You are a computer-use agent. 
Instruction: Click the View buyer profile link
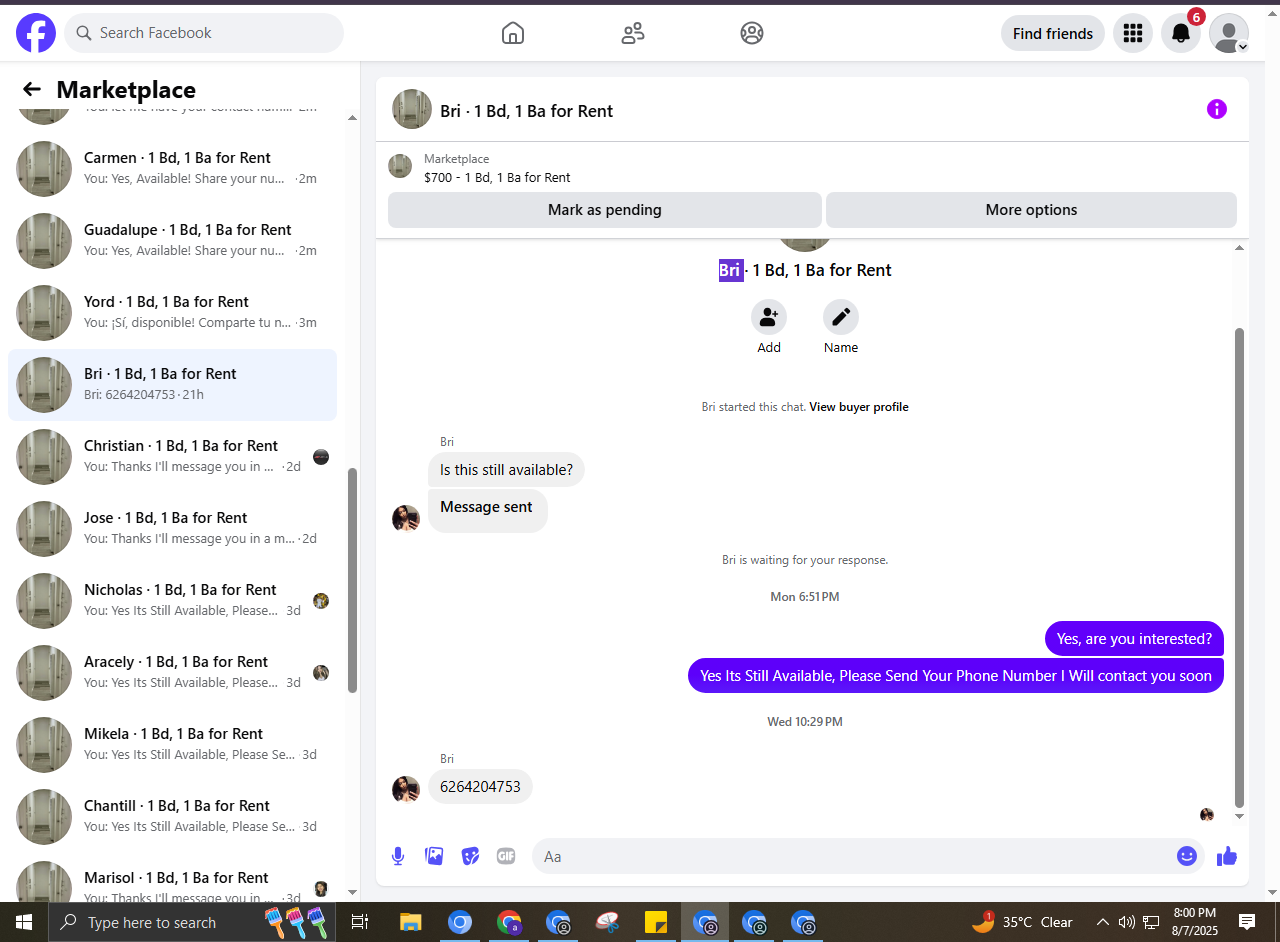[859, 407]
